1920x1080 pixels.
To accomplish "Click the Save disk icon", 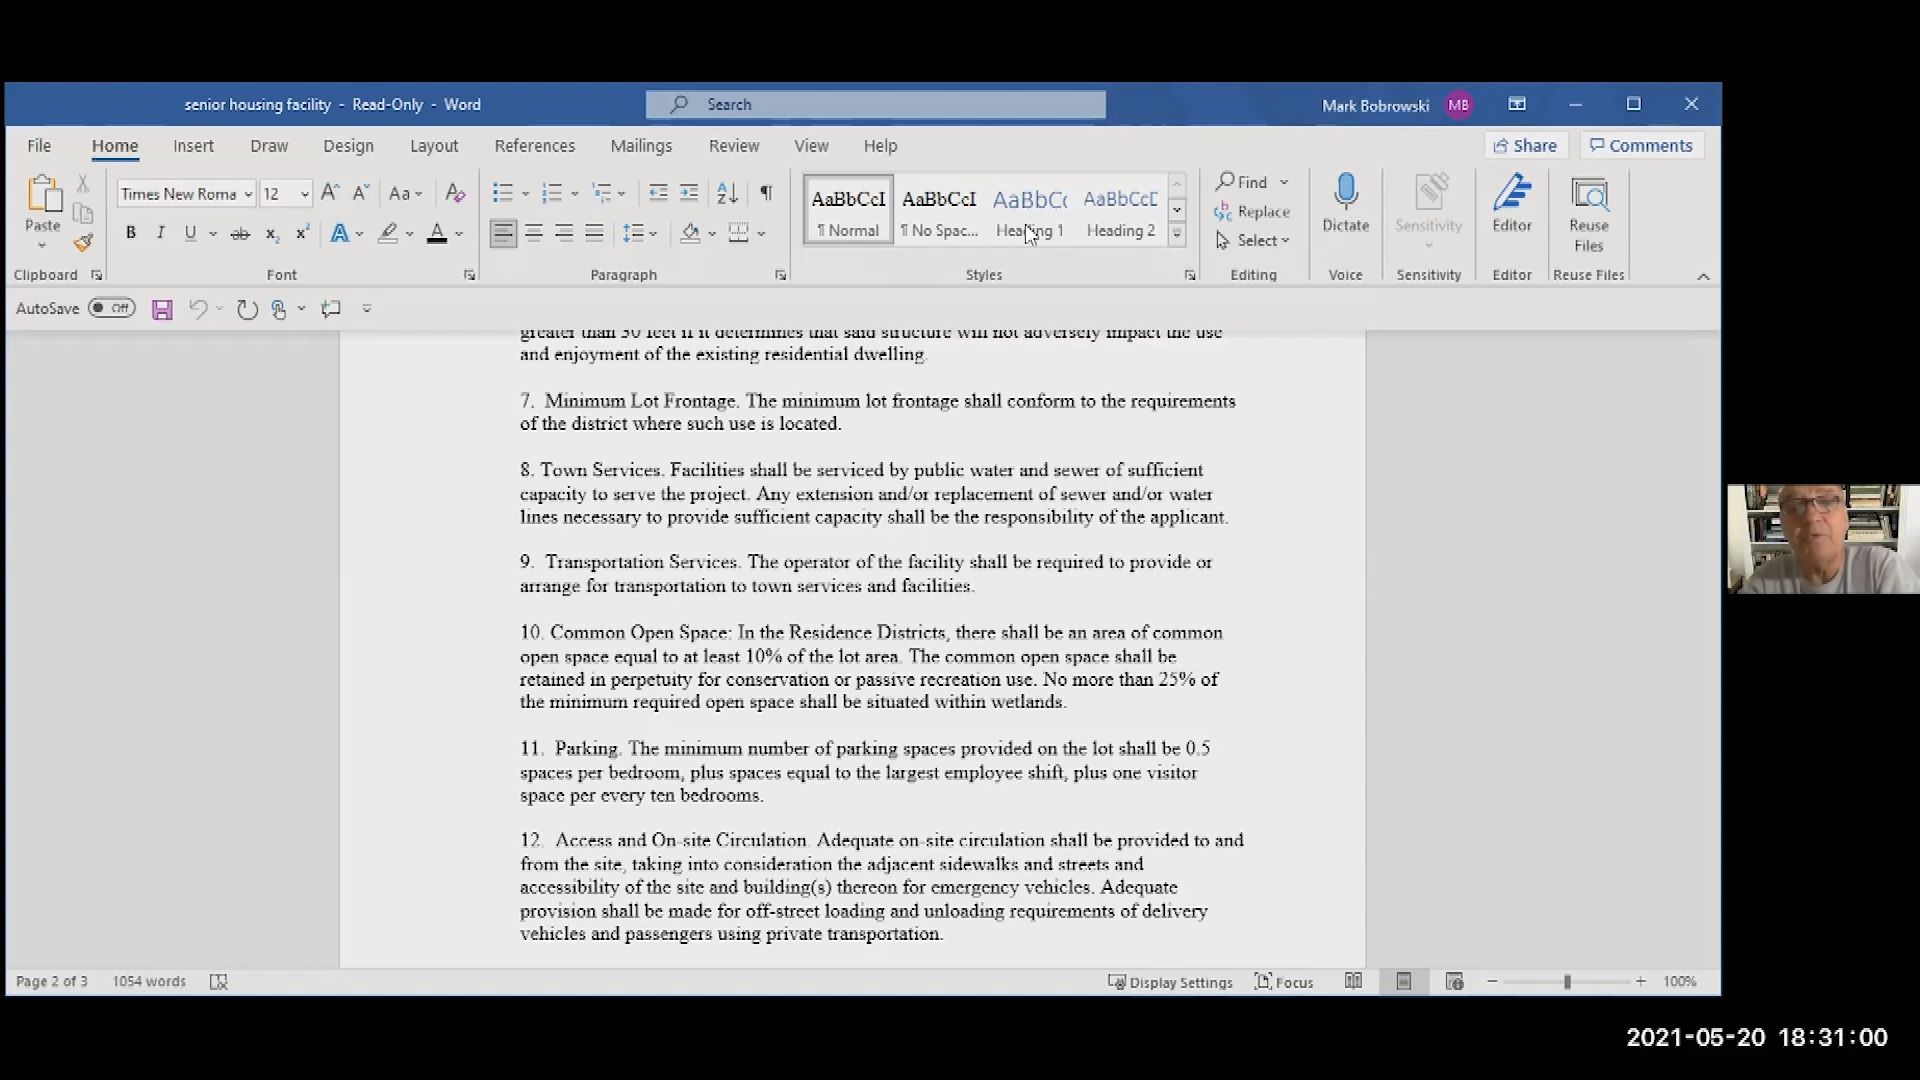I will 162,309.
